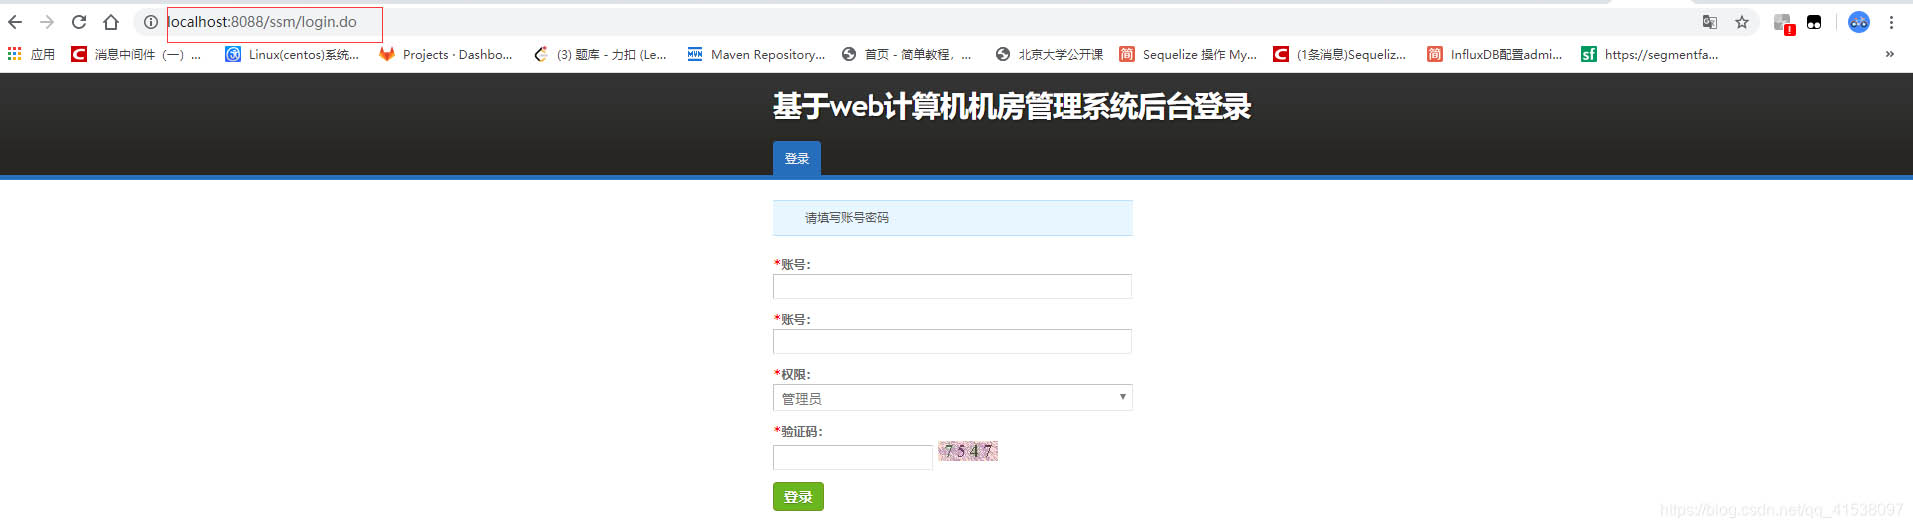Open the translate page icon
Viewport: 1913px width, 528px height.
point(1710,22)
